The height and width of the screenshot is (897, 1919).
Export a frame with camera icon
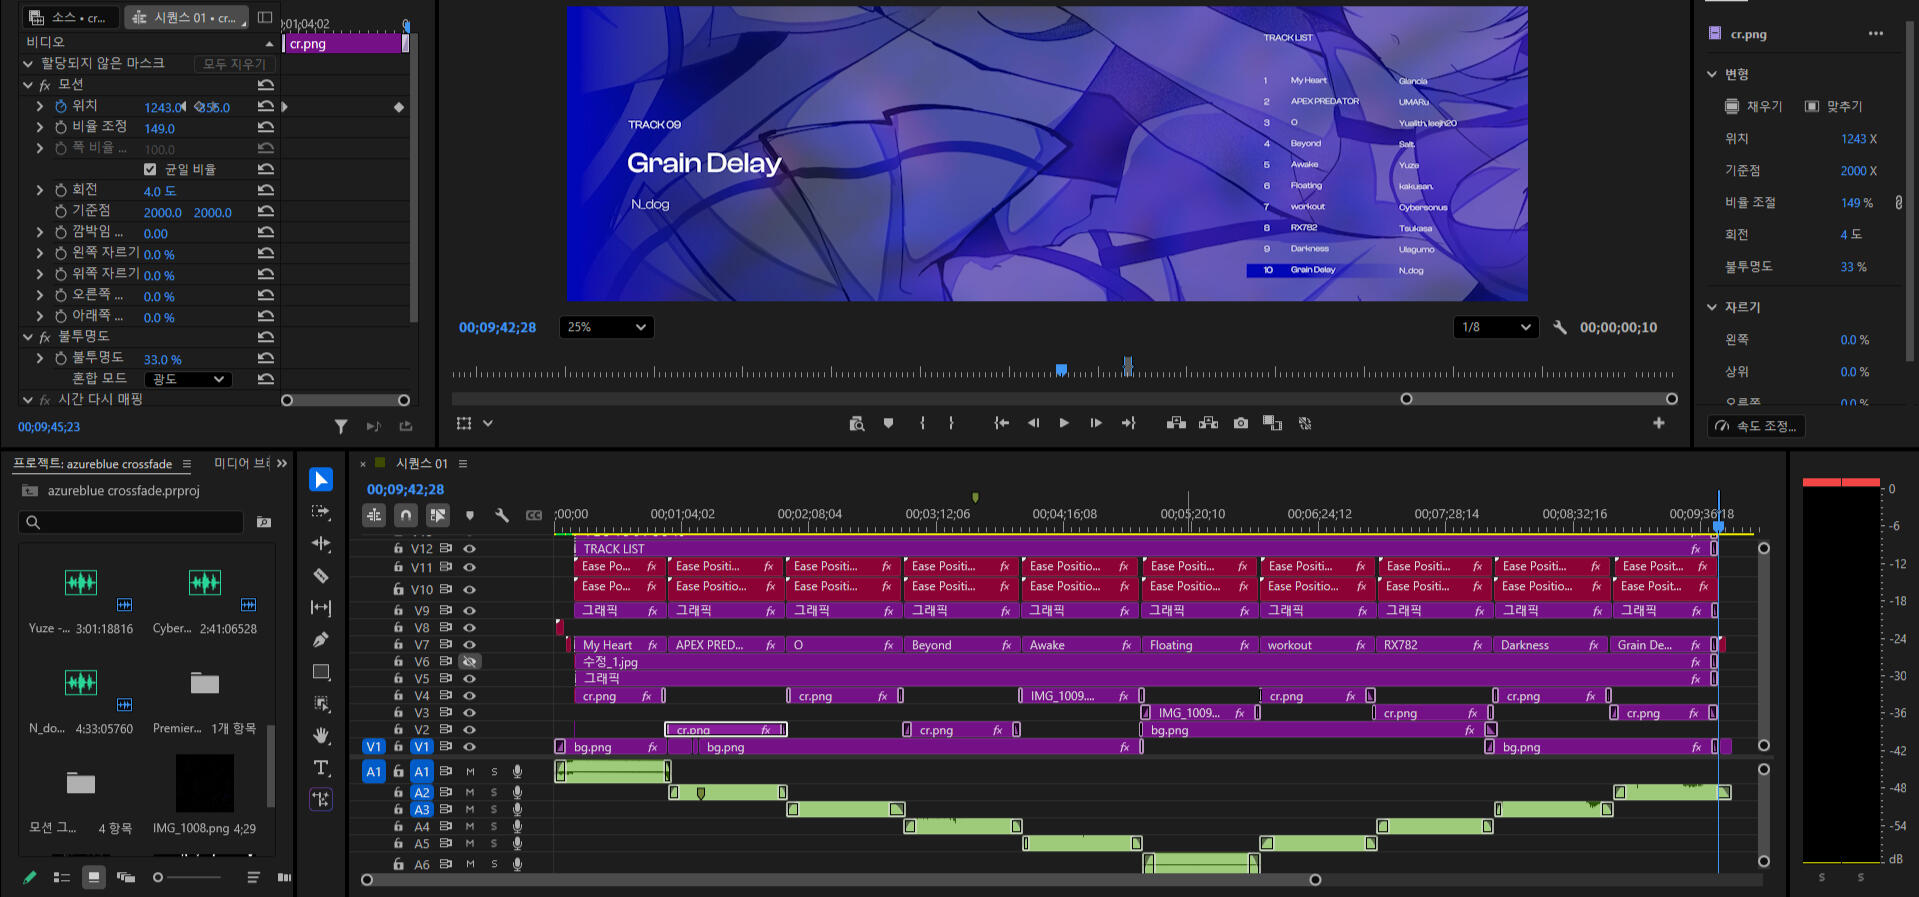[1240, 424]
